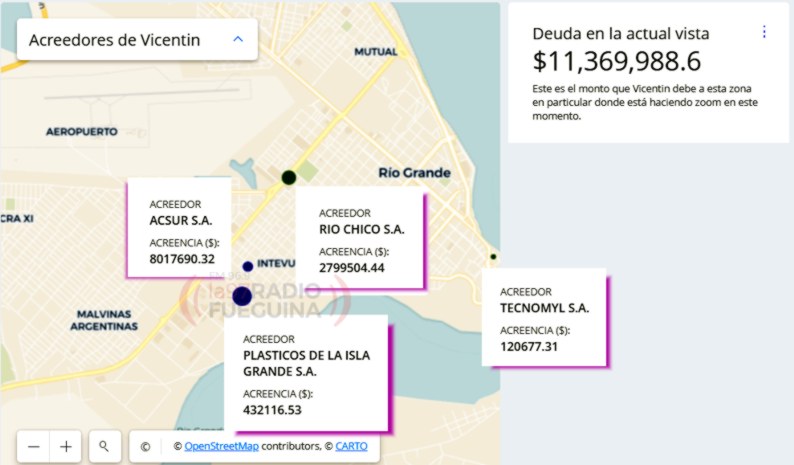Image resolution: width=794 pixels, height=465 pixels.
Task: Click the AEROPUERTO map label
Action: [x=82, y=132]
